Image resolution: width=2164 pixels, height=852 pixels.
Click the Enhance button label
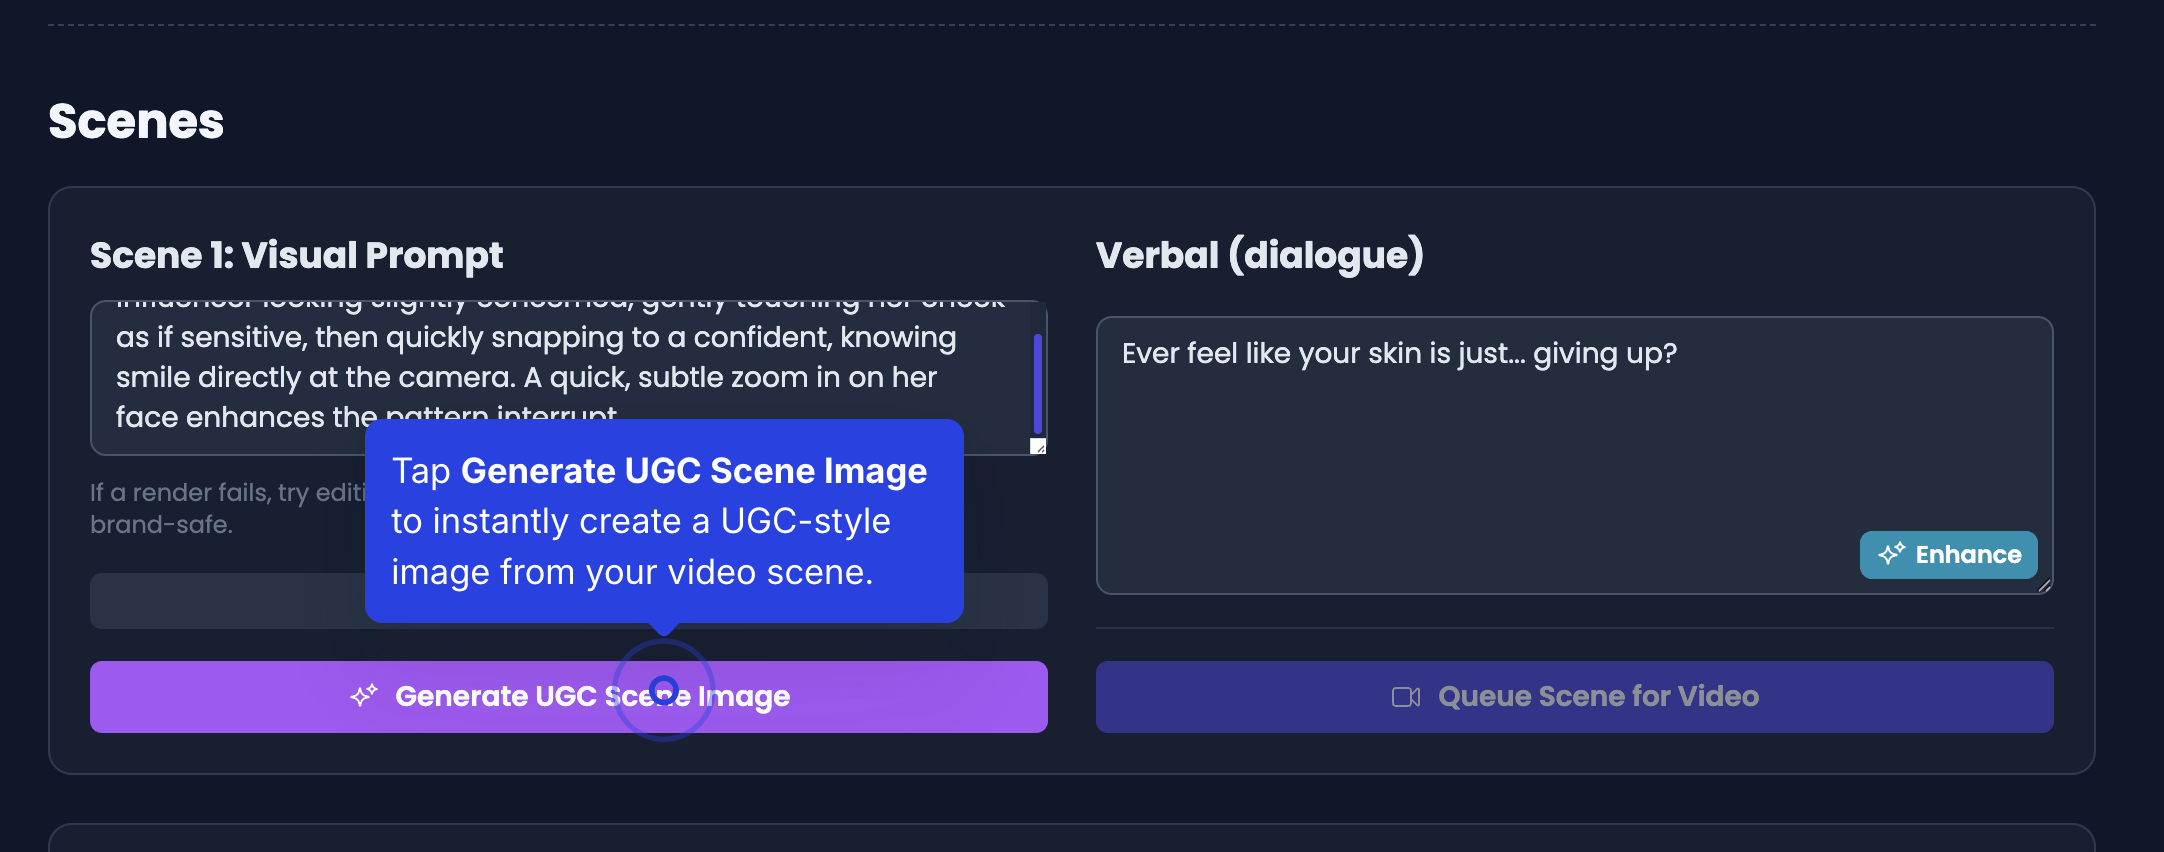coord(1967,555)
